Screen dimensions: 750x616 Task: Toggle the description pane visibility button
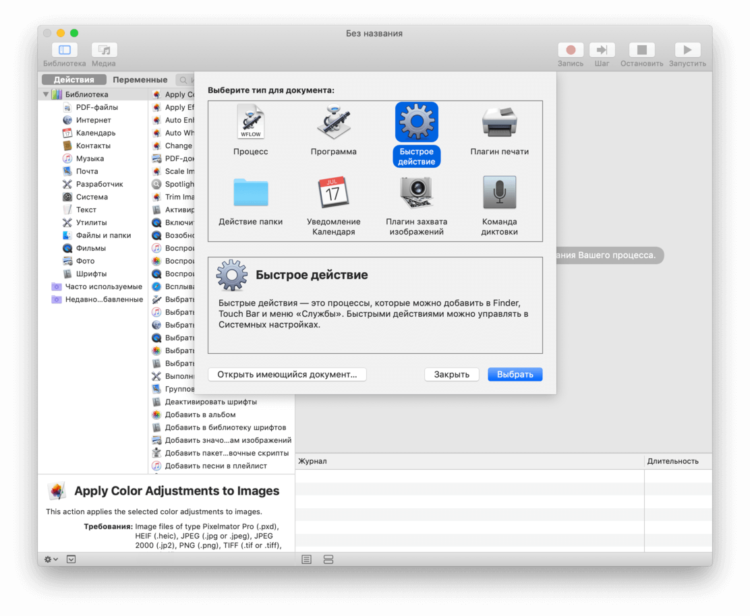coord(71,560)
